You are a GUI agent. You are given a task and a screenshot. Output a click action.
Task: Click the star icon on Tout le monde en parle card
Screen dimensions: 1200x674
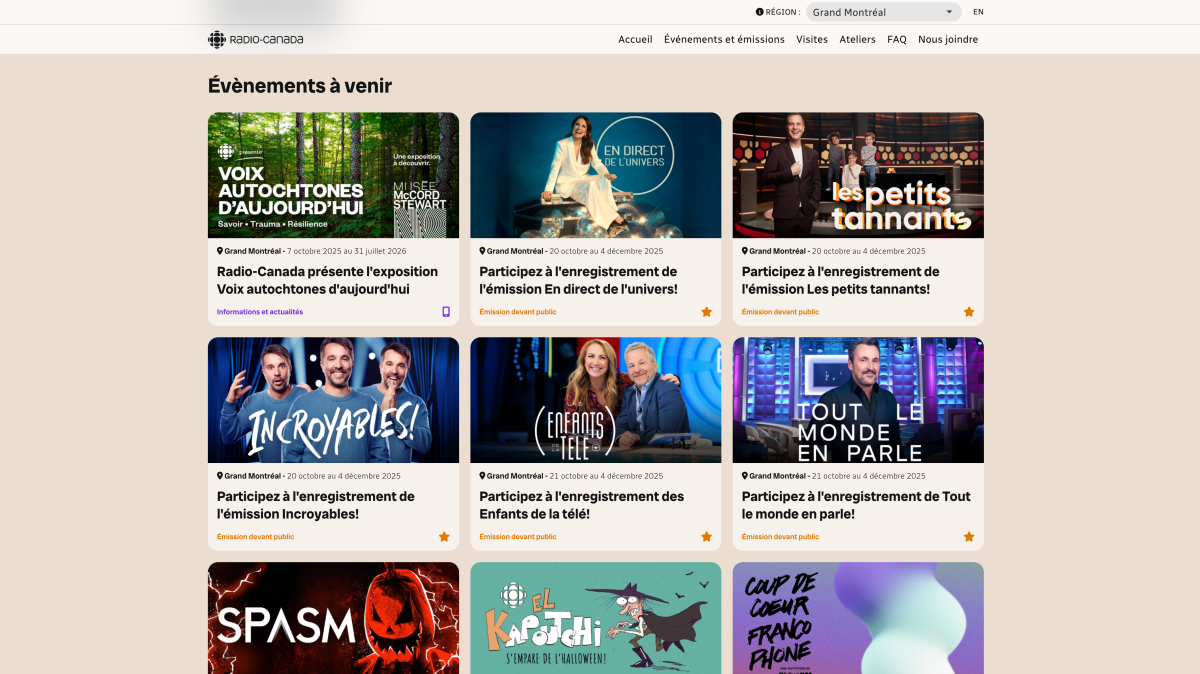(x=969, y=537)
